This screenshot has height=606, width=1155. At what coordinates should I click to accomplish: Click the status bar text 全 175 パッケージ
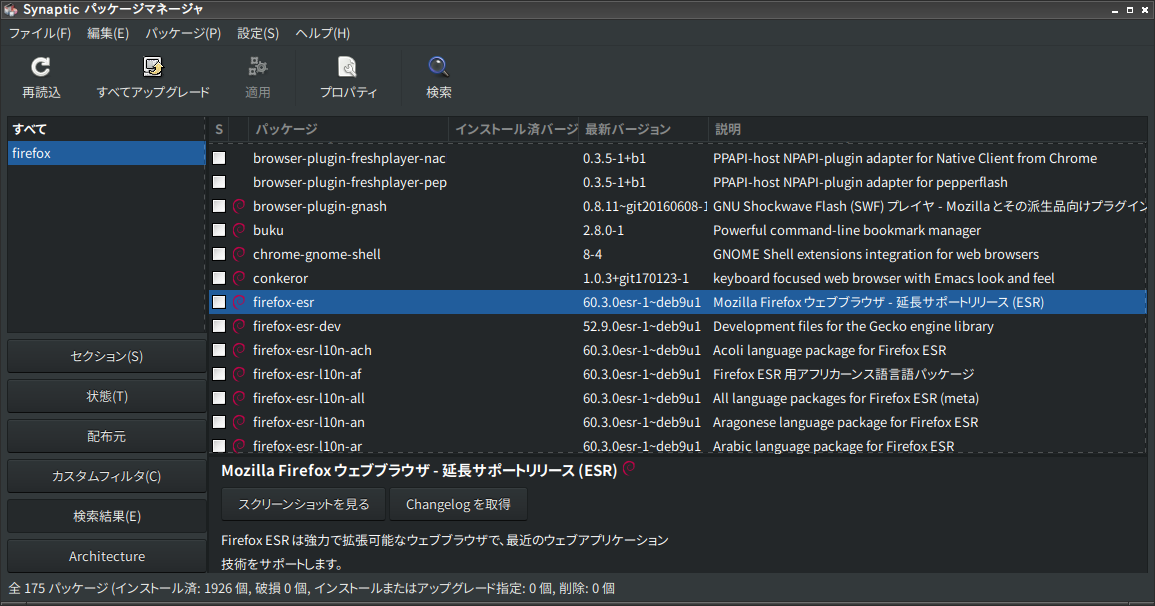pyautogui.click(x=58, y=588)
